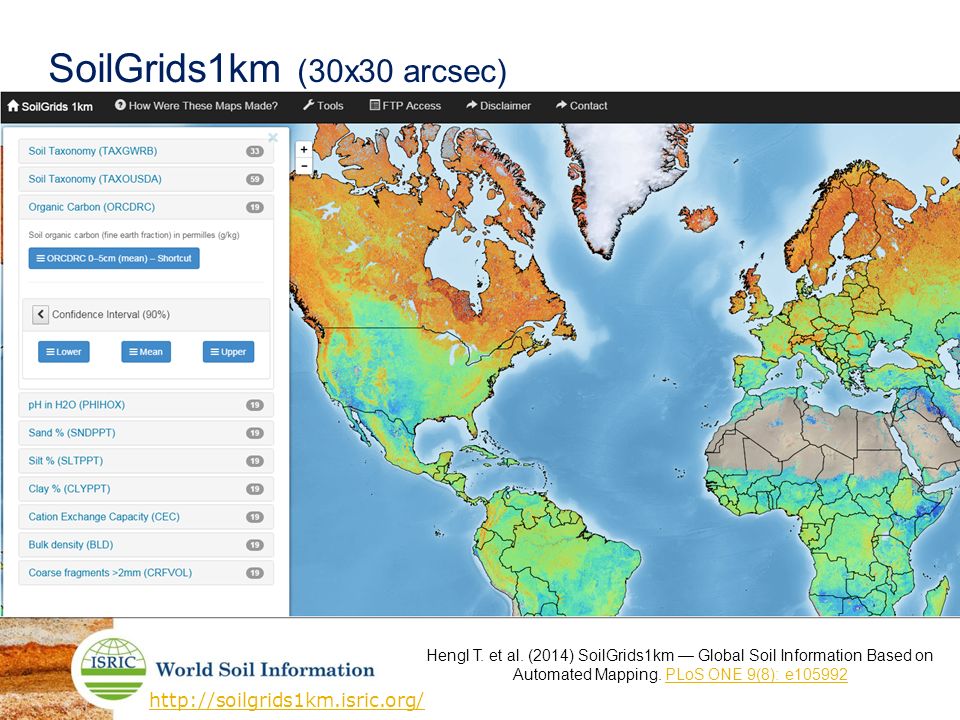Open PLoS ONE 9(8): e105992 link

(x=756, y=675)
